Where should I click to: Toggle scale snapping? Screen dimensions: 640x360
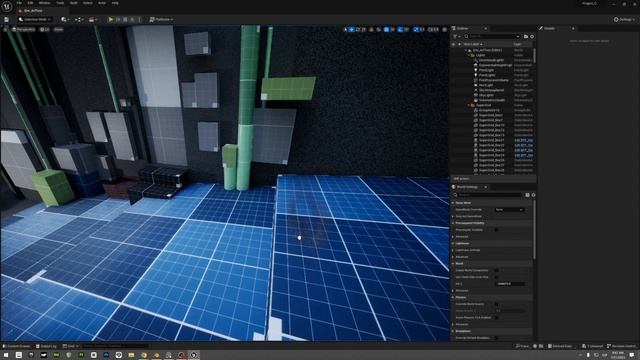[x=416, y=29]
